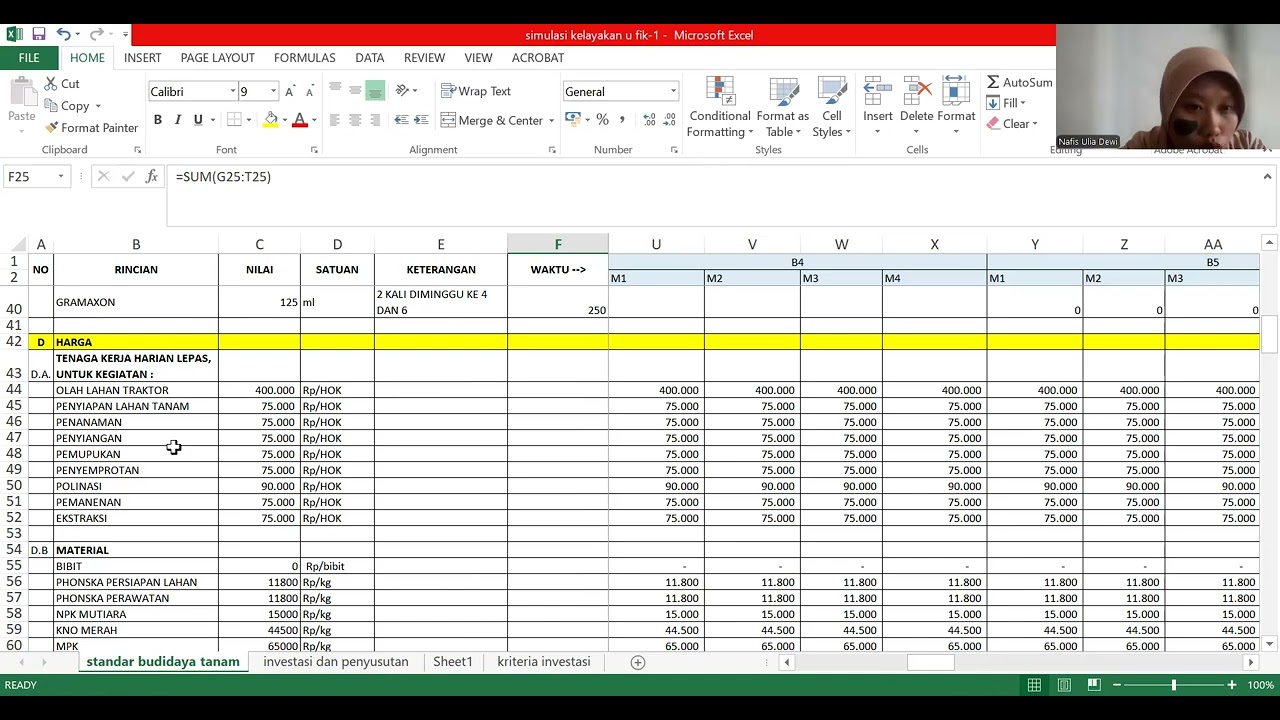
Task: Open the kriteria investasi sheet tab
Action: click(544, 662)
